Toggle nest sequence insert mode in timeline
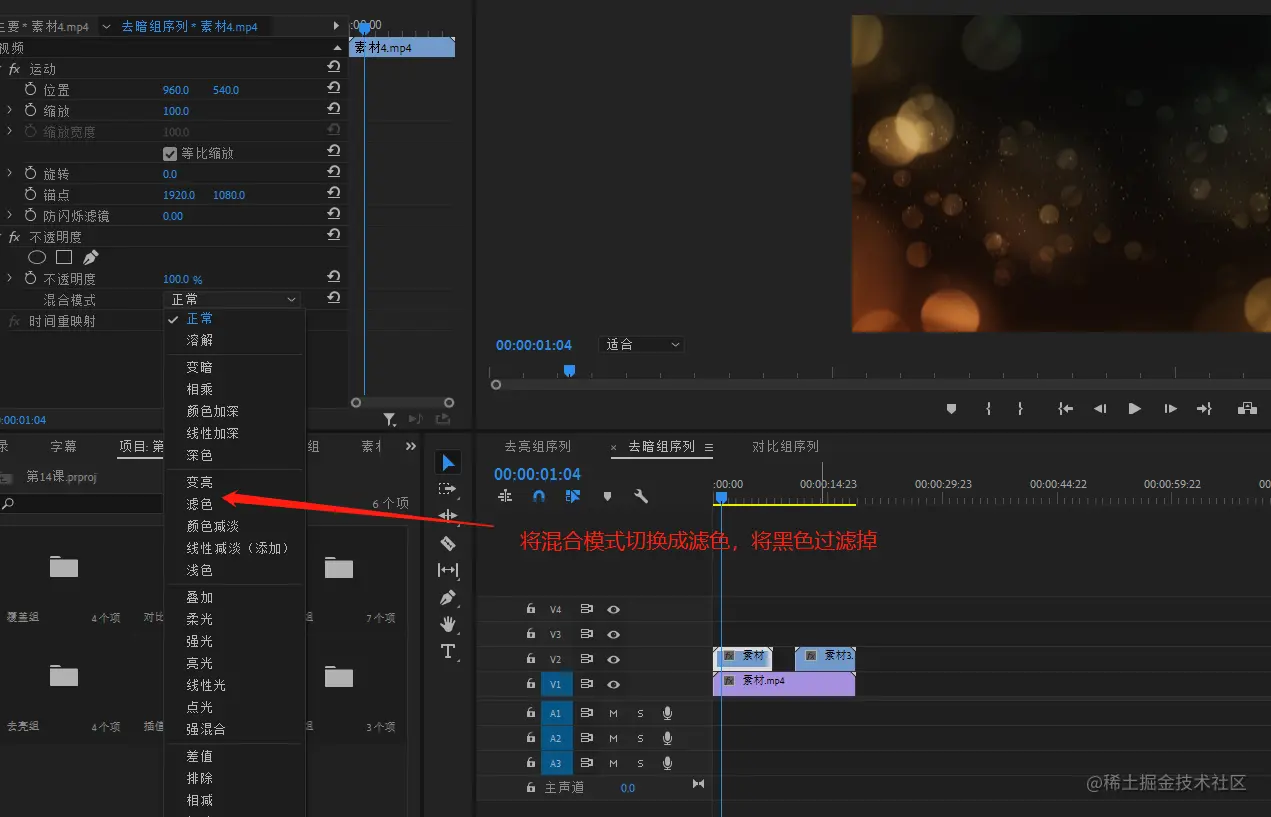 505,496
